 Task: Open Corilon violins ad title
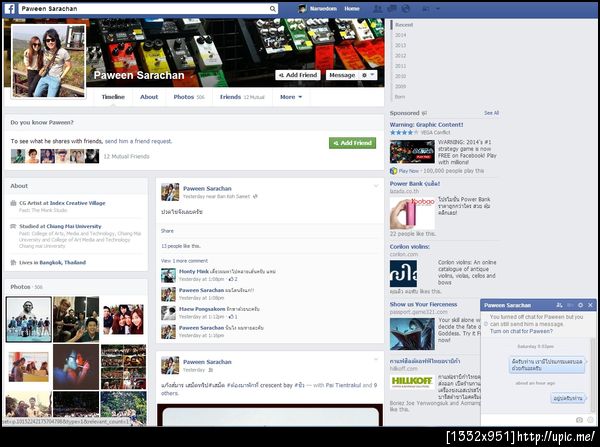(x=409, y=247)
